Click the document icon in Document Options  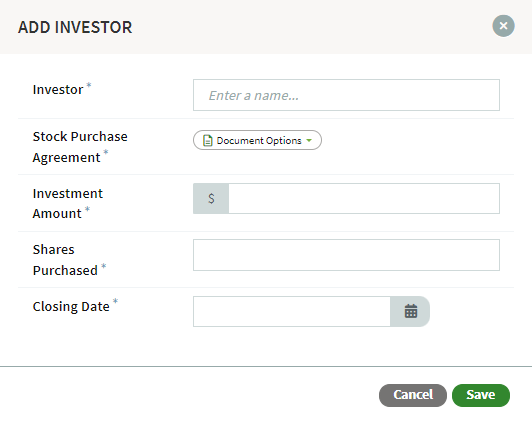pyautogui.click(x=208, y=140)
